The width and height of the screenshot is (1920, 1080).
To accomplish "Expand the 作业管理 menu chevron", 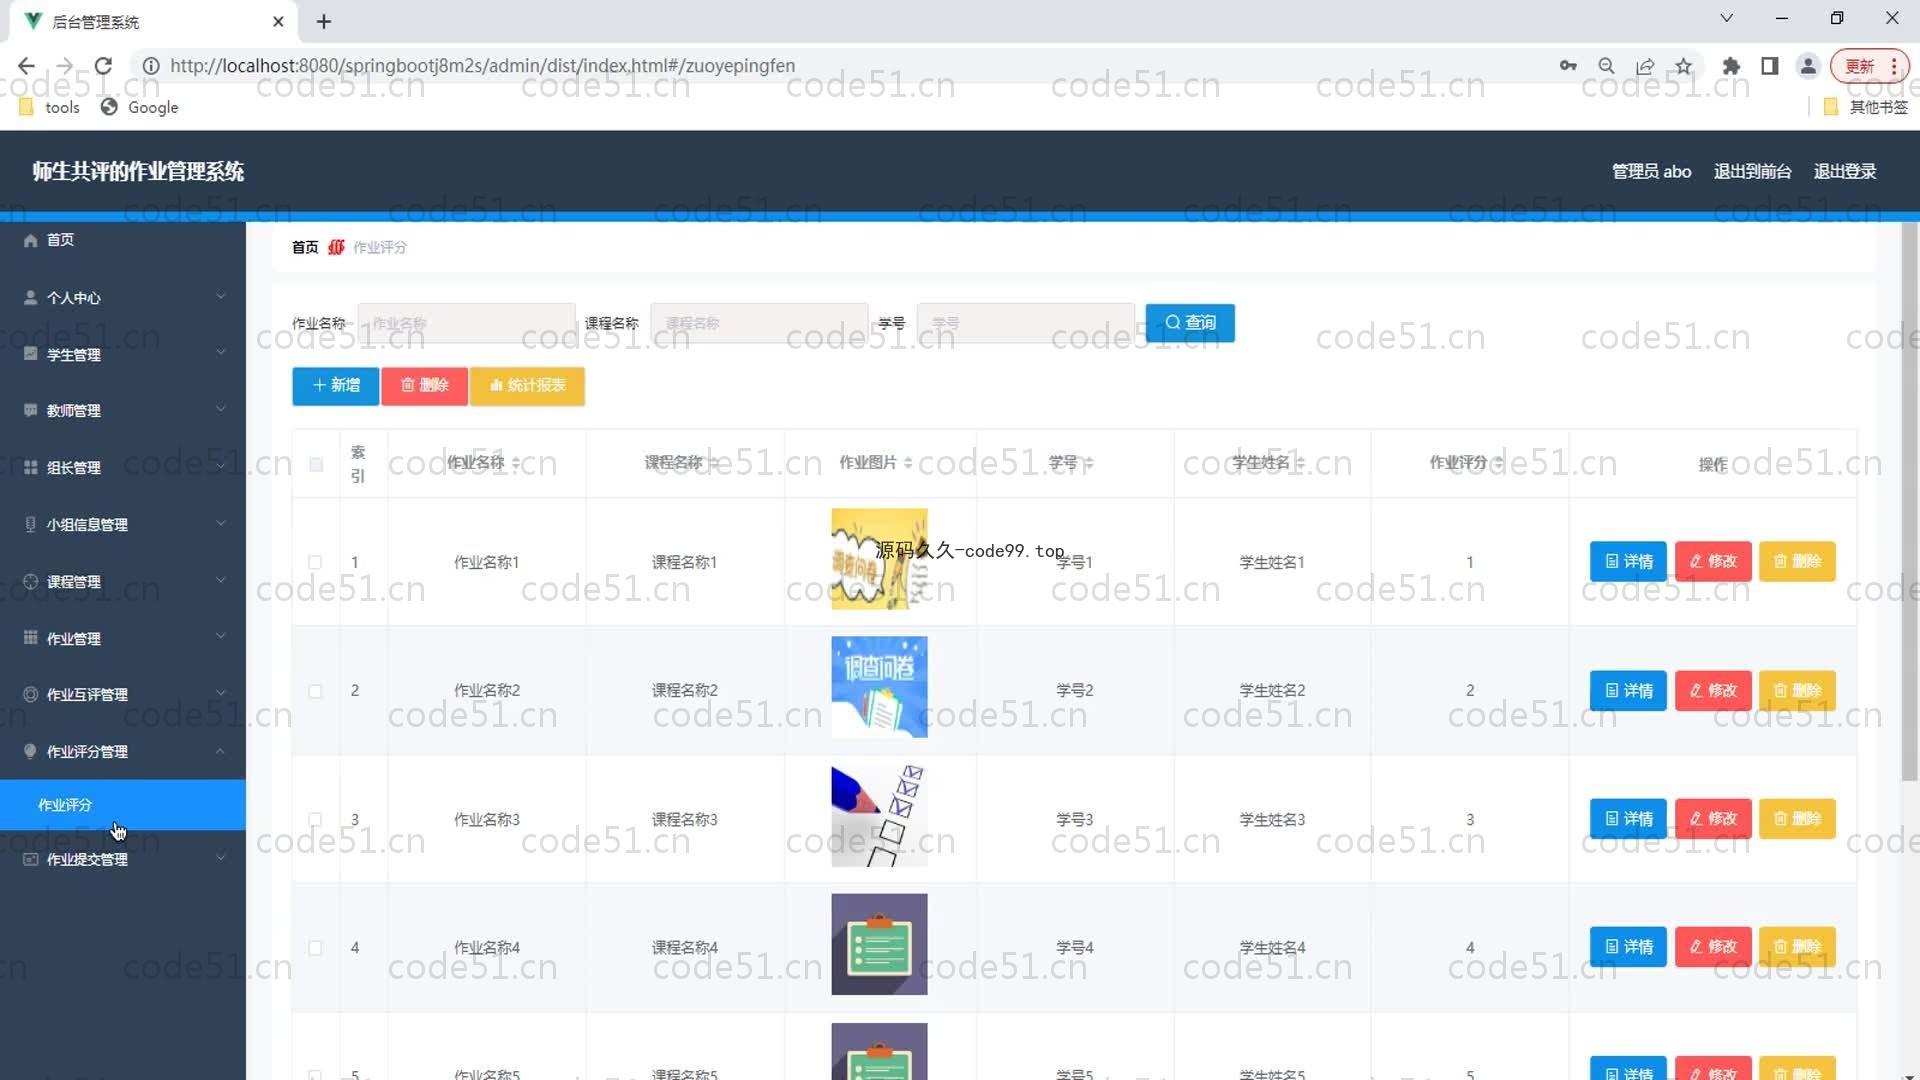I will coord(220,636).
